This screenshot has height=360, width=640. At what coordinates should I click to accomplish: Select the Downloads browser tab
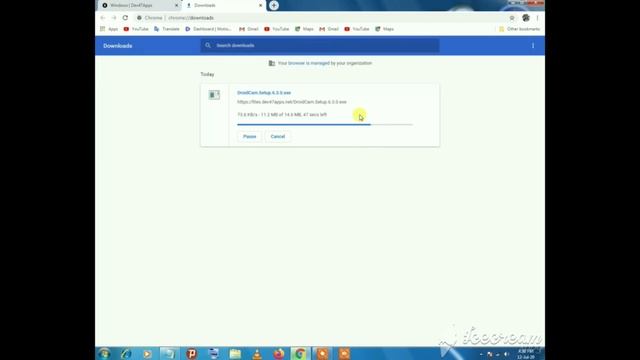224,5
